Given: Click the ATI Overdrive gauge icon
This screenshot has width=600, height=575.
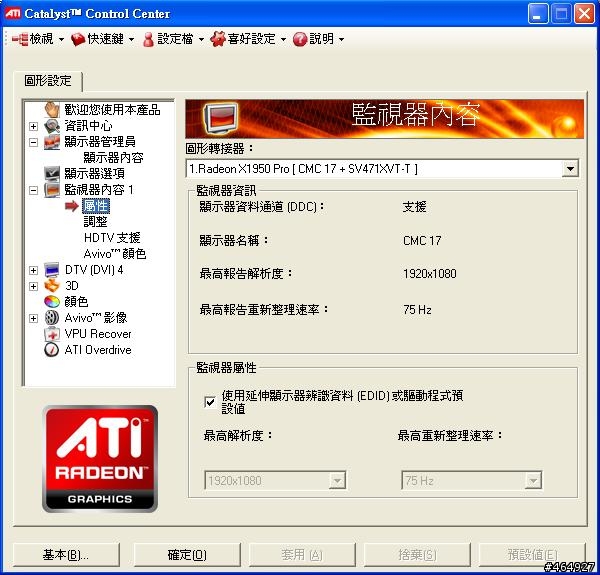Looking at the screenshot, I should pyautogui.click(x=52, y=350).
